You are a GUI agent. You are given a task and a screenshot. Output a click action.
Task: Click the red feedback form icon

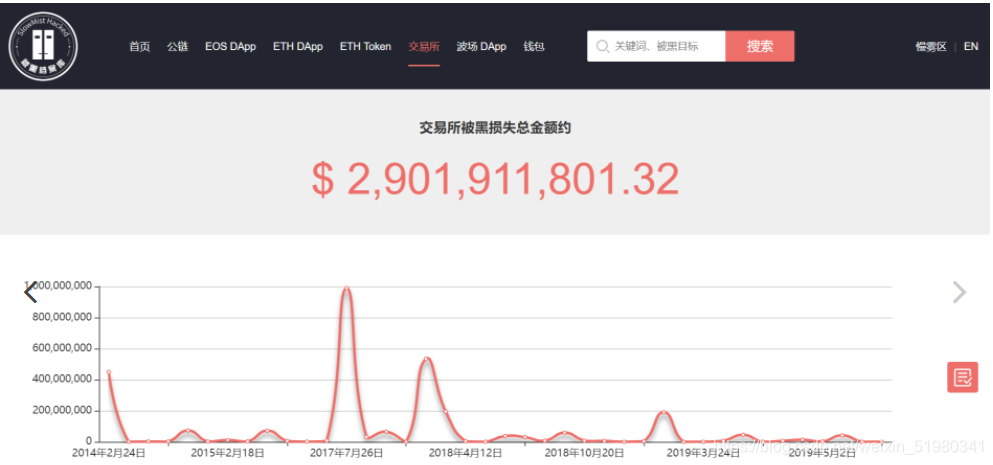click(x=963, y=377)
